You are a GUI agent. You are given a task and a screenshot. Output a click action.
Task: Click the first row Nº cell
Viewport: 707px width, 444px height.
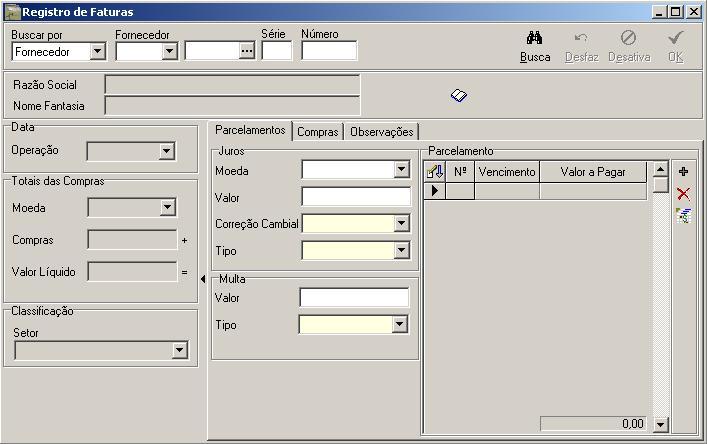click(x=460, y=191)
